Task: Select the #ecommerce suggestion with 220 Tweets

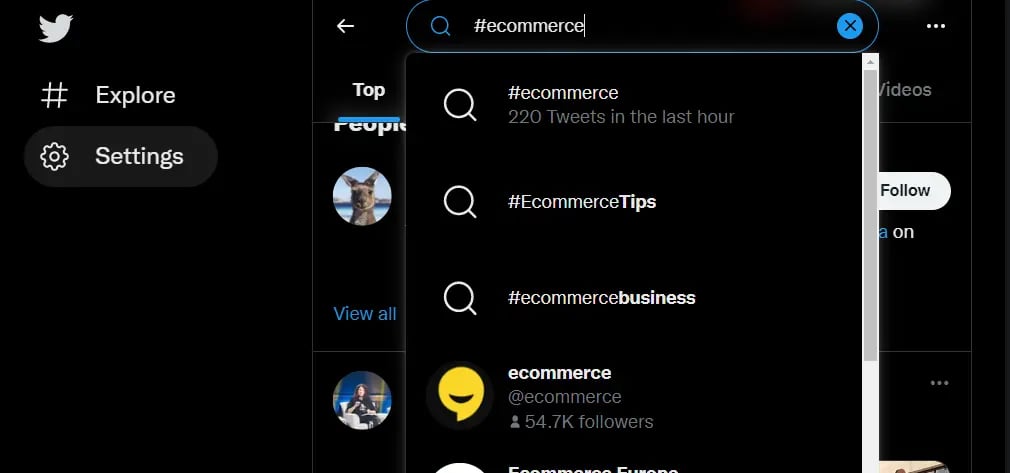Action: point(634,105)
